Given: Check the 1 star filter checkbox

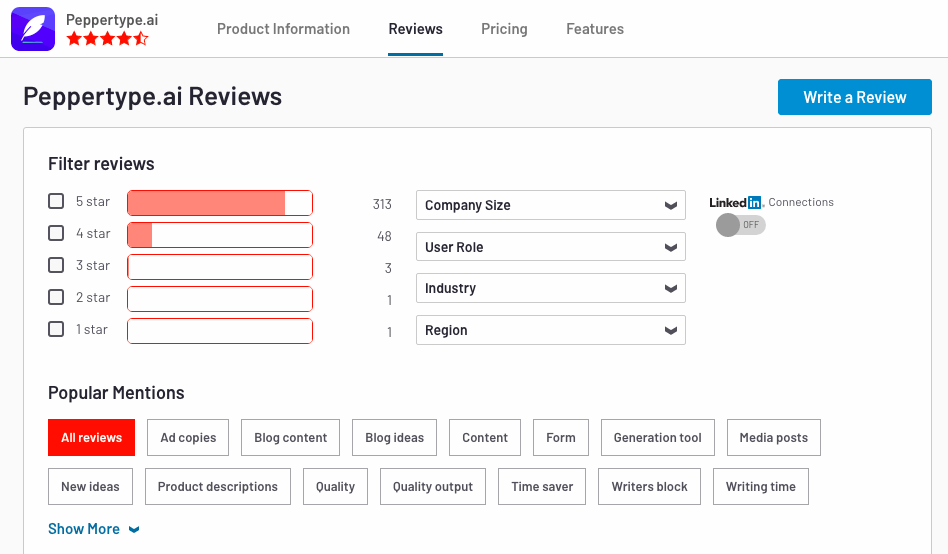Looking at the screenshot, I should 56,329.
